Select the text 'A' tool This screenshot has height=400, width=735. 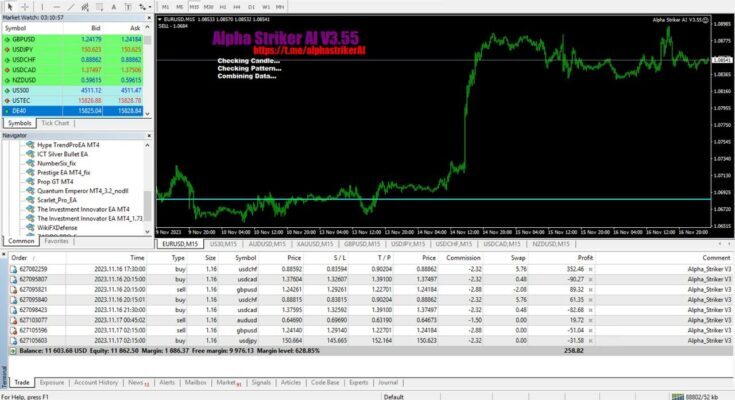tap(113, 7)
